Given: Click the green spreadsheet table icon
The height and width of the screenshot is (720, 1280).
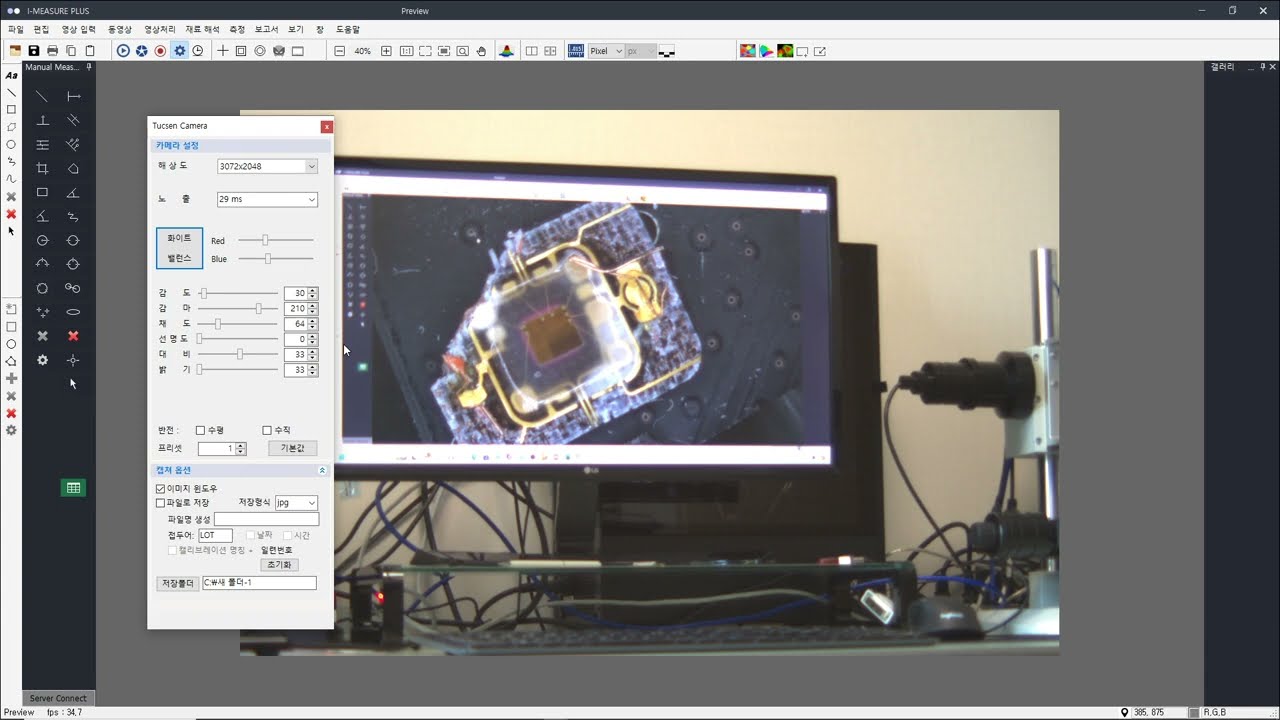Looking at the screenshot, I should click(73, 488).
